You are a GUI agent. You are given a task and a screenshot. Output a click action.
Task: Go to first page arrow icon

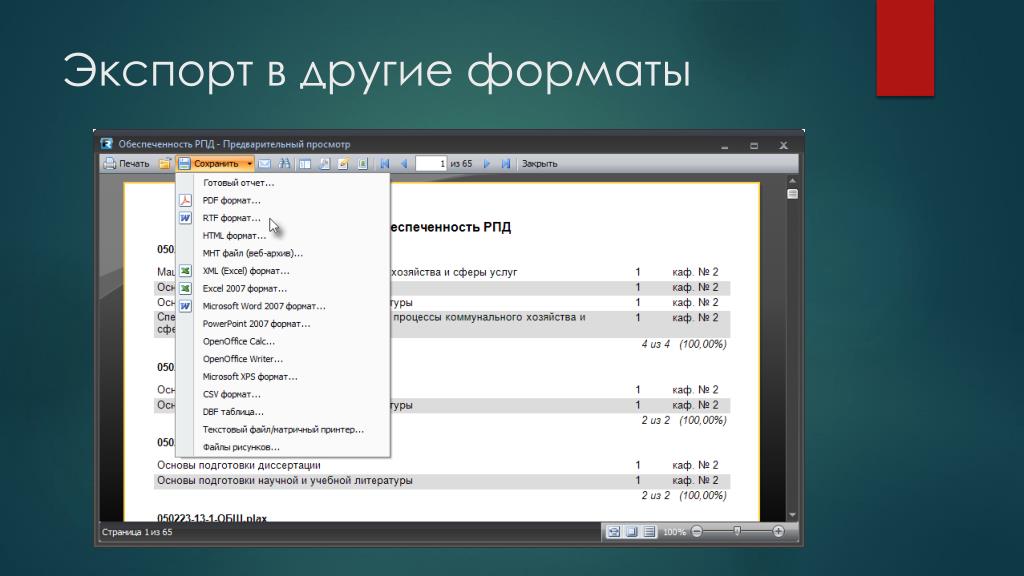tap(385, 164)
